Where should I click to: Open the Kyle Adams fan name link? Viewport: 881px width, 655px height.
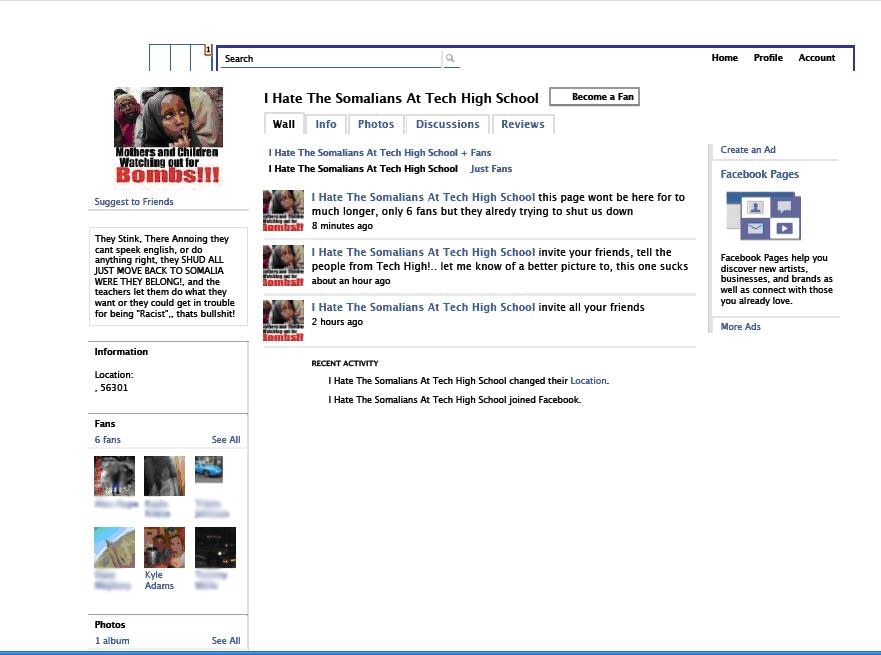[159, 580]
